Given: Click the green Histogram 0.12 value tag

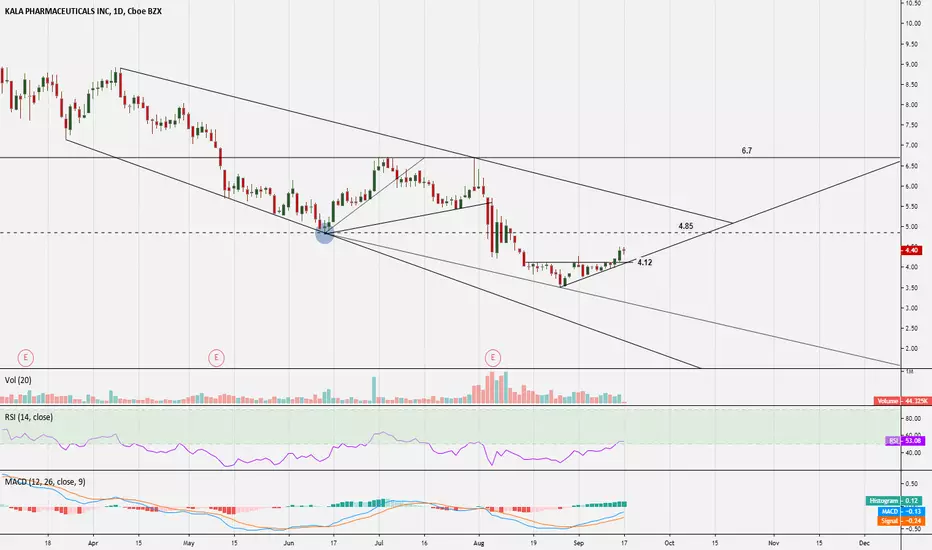Looking at the screenshot, I should [x=896, y=501].
